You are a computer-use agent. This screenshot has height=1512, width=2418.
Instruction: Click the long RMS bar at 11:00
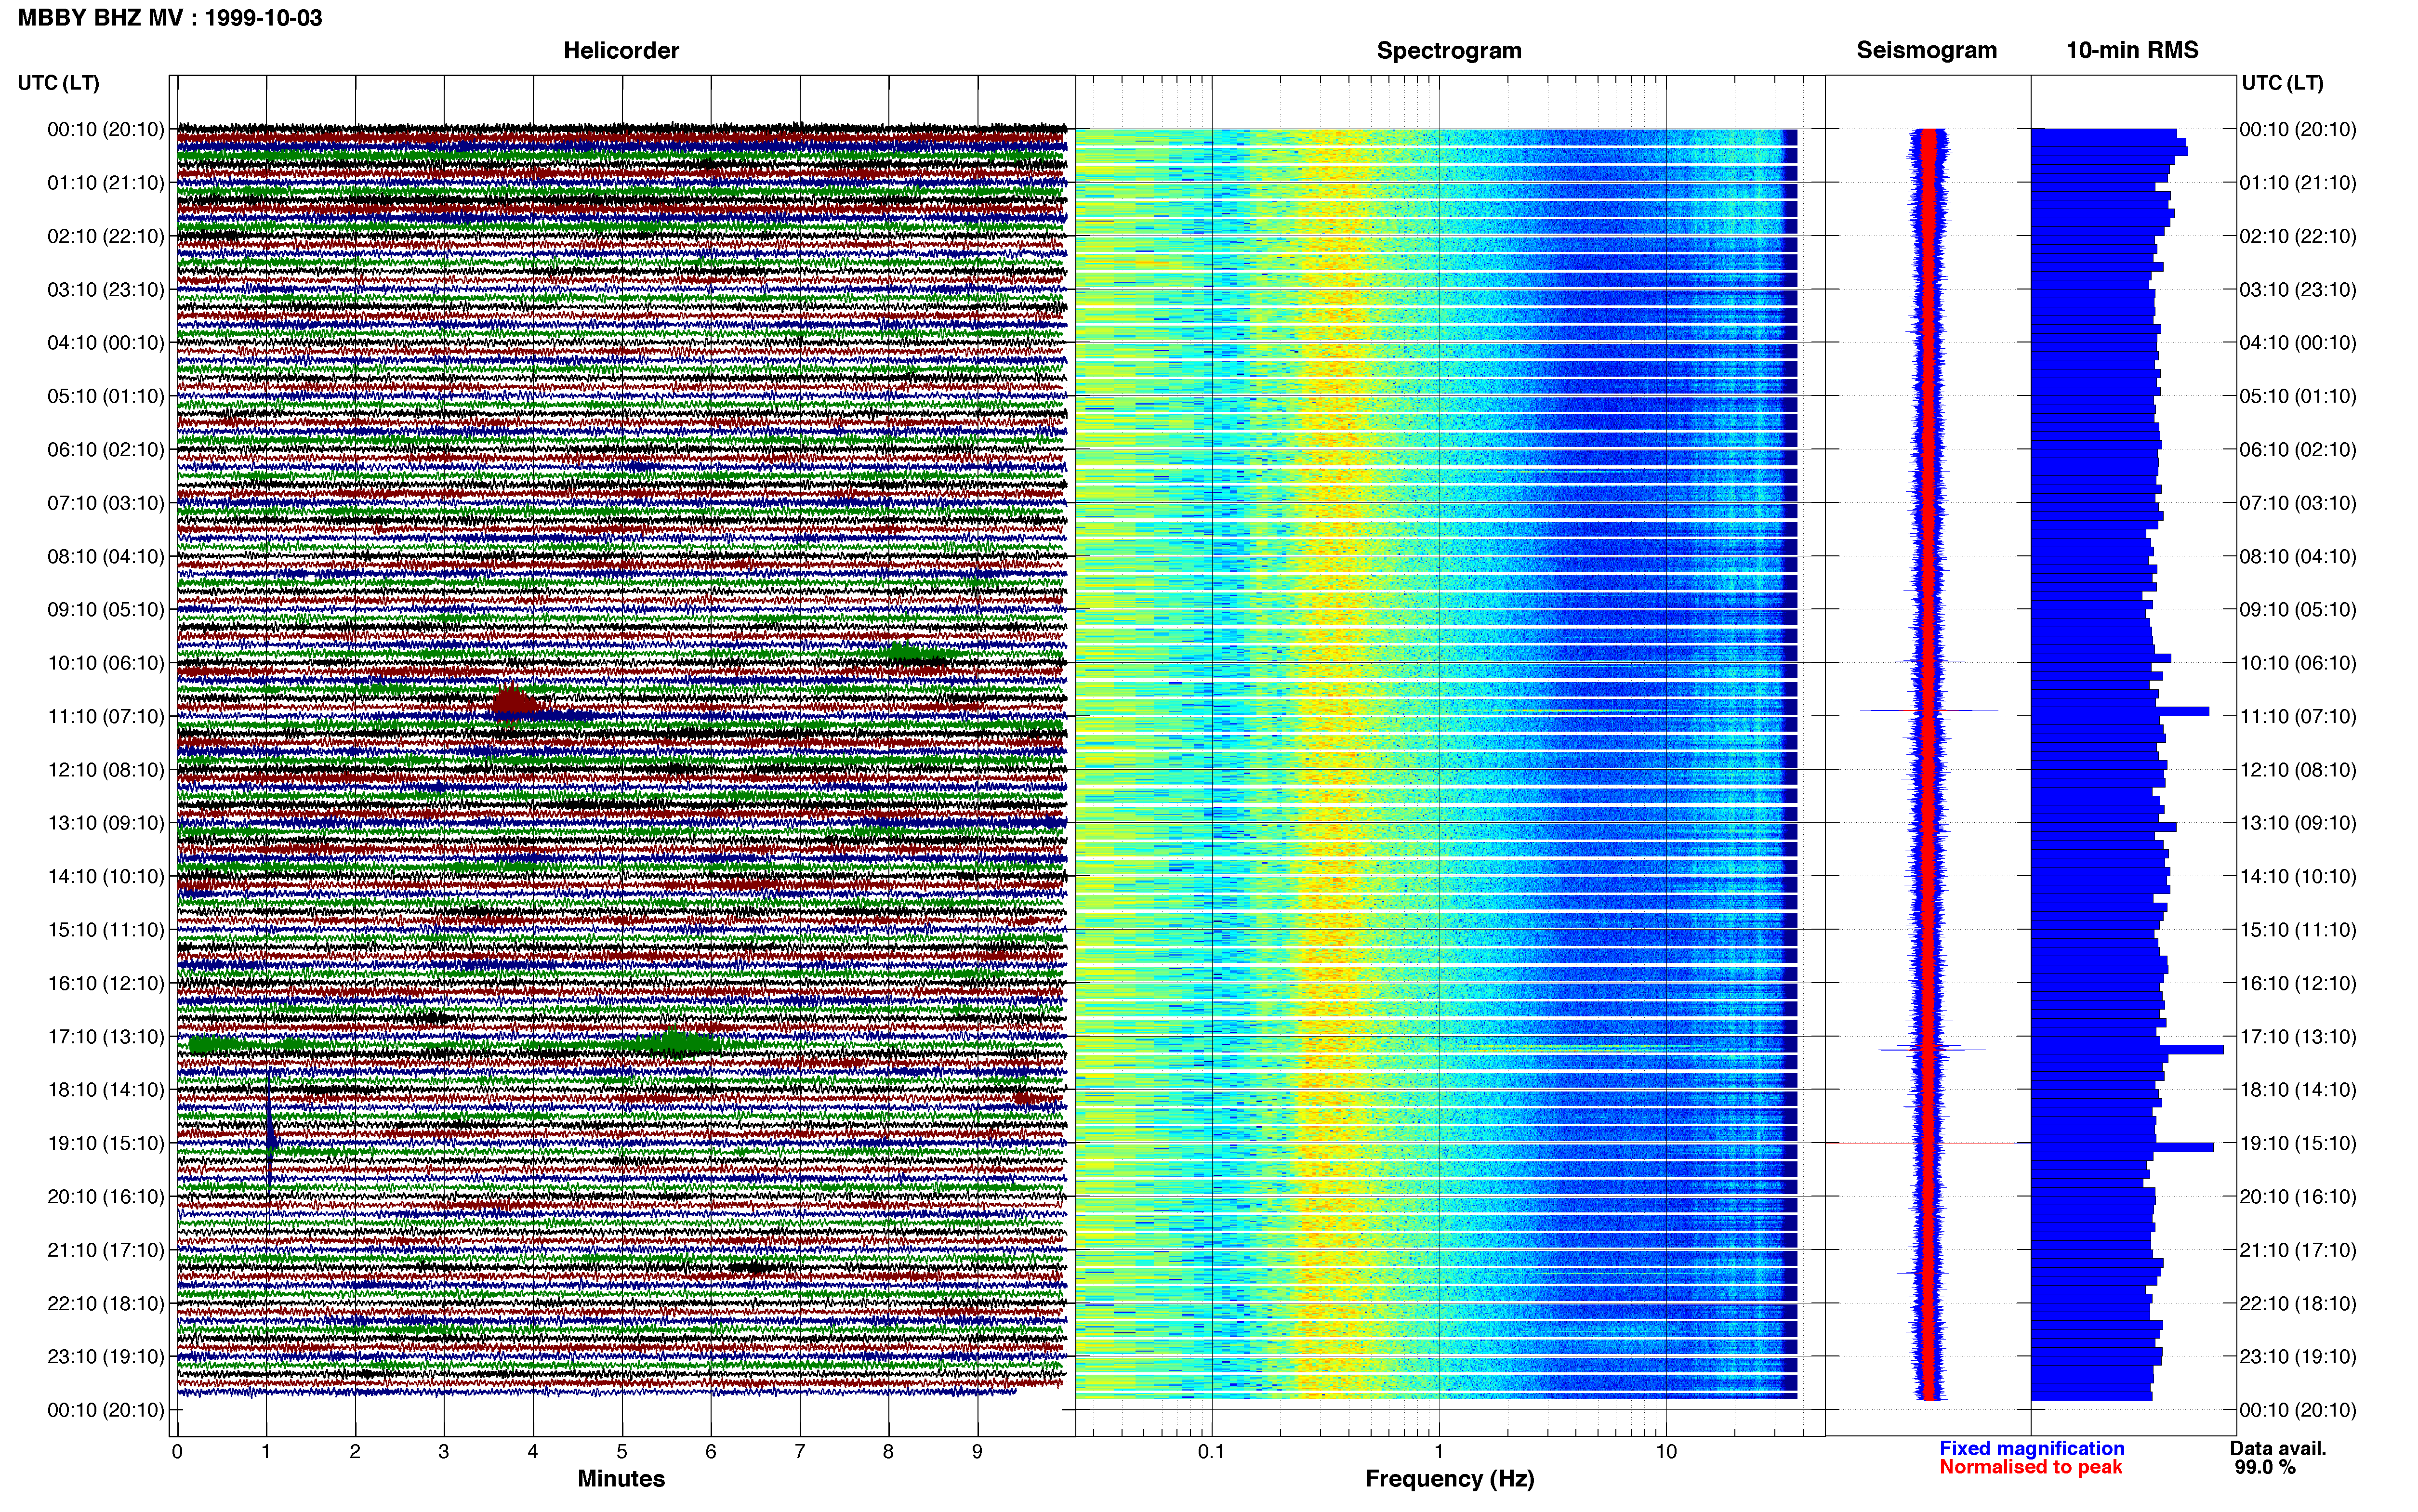2120,712
